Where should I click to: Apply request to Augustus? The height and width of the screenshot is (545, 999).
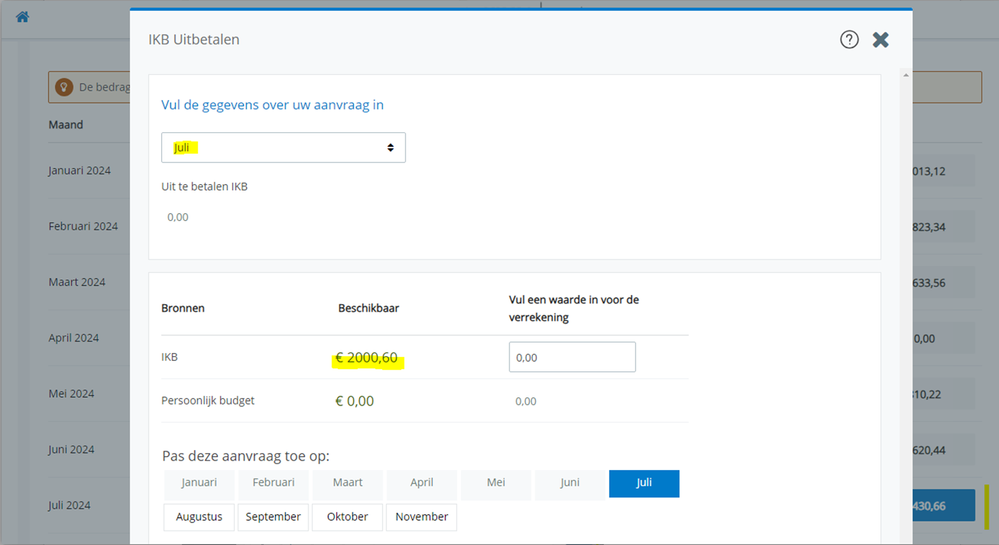pos(199,517)
